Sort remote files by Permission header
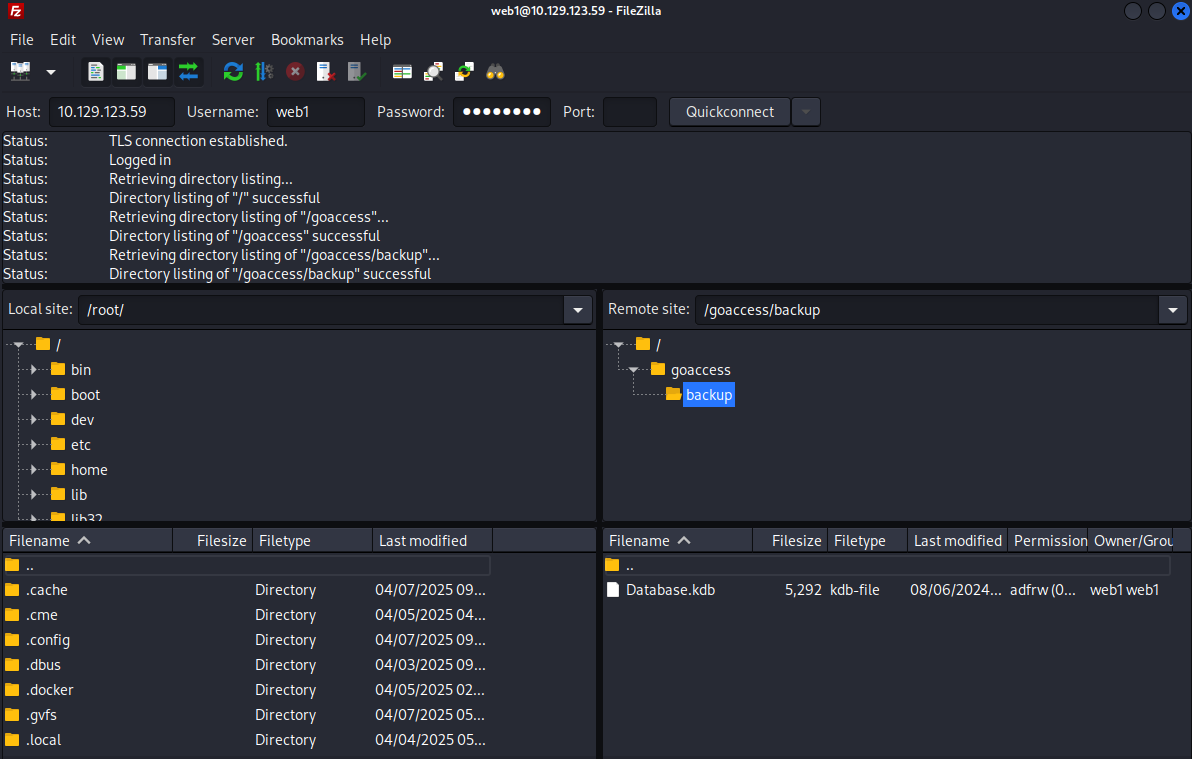This screenshot has height=759, width=1192. click(1048, 541)
